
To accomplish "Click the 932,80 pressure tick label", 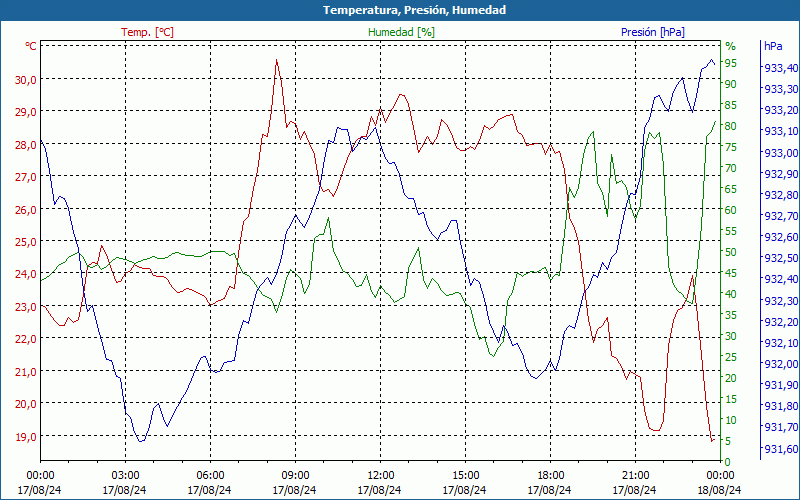I will pos(781,195).
